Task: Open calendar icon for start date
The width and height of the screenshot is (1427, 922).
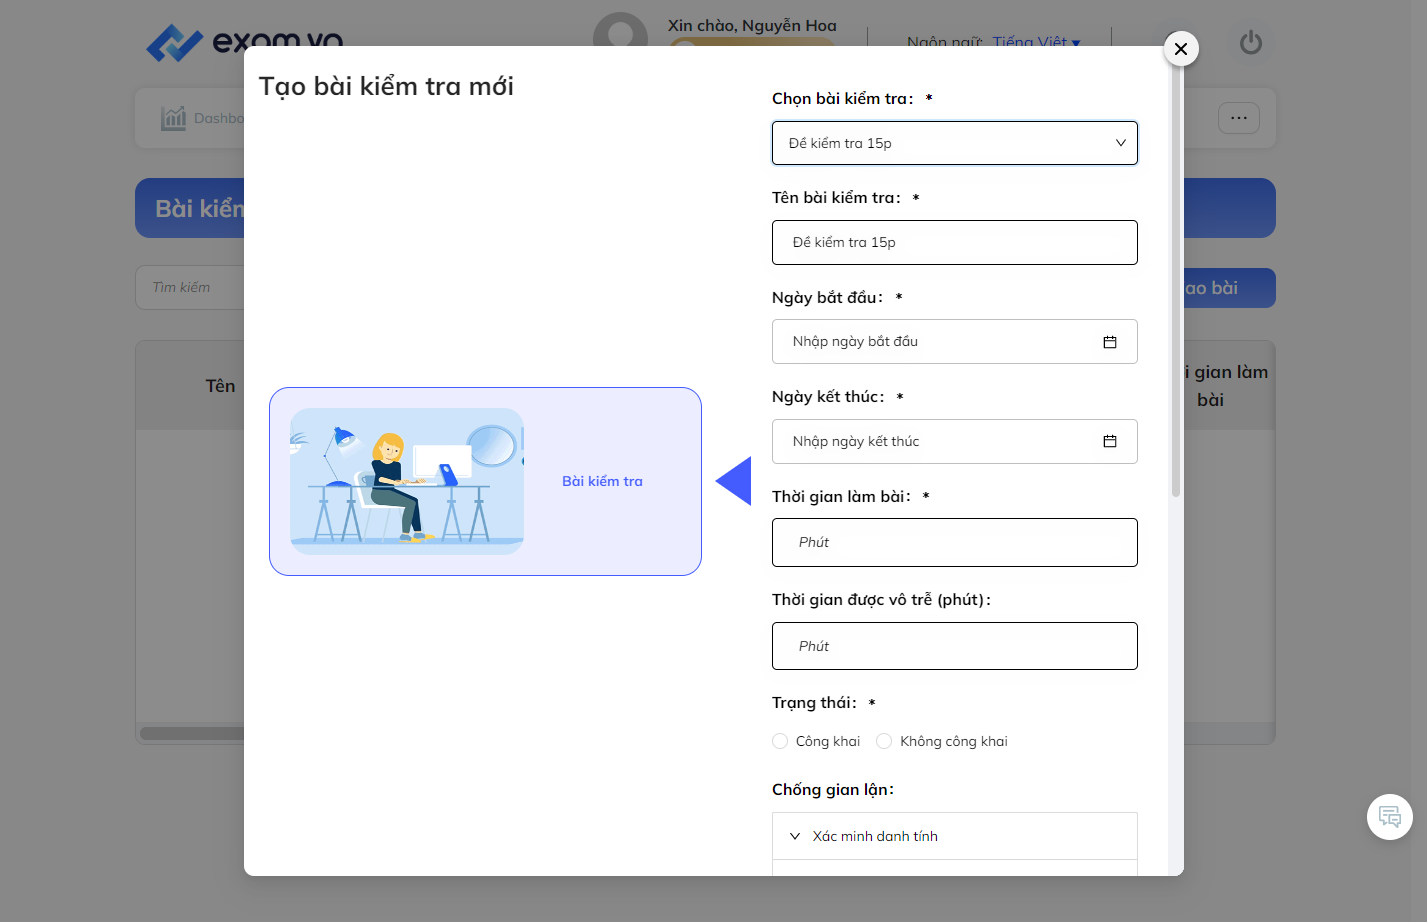Action: [x=1110, y=342]
